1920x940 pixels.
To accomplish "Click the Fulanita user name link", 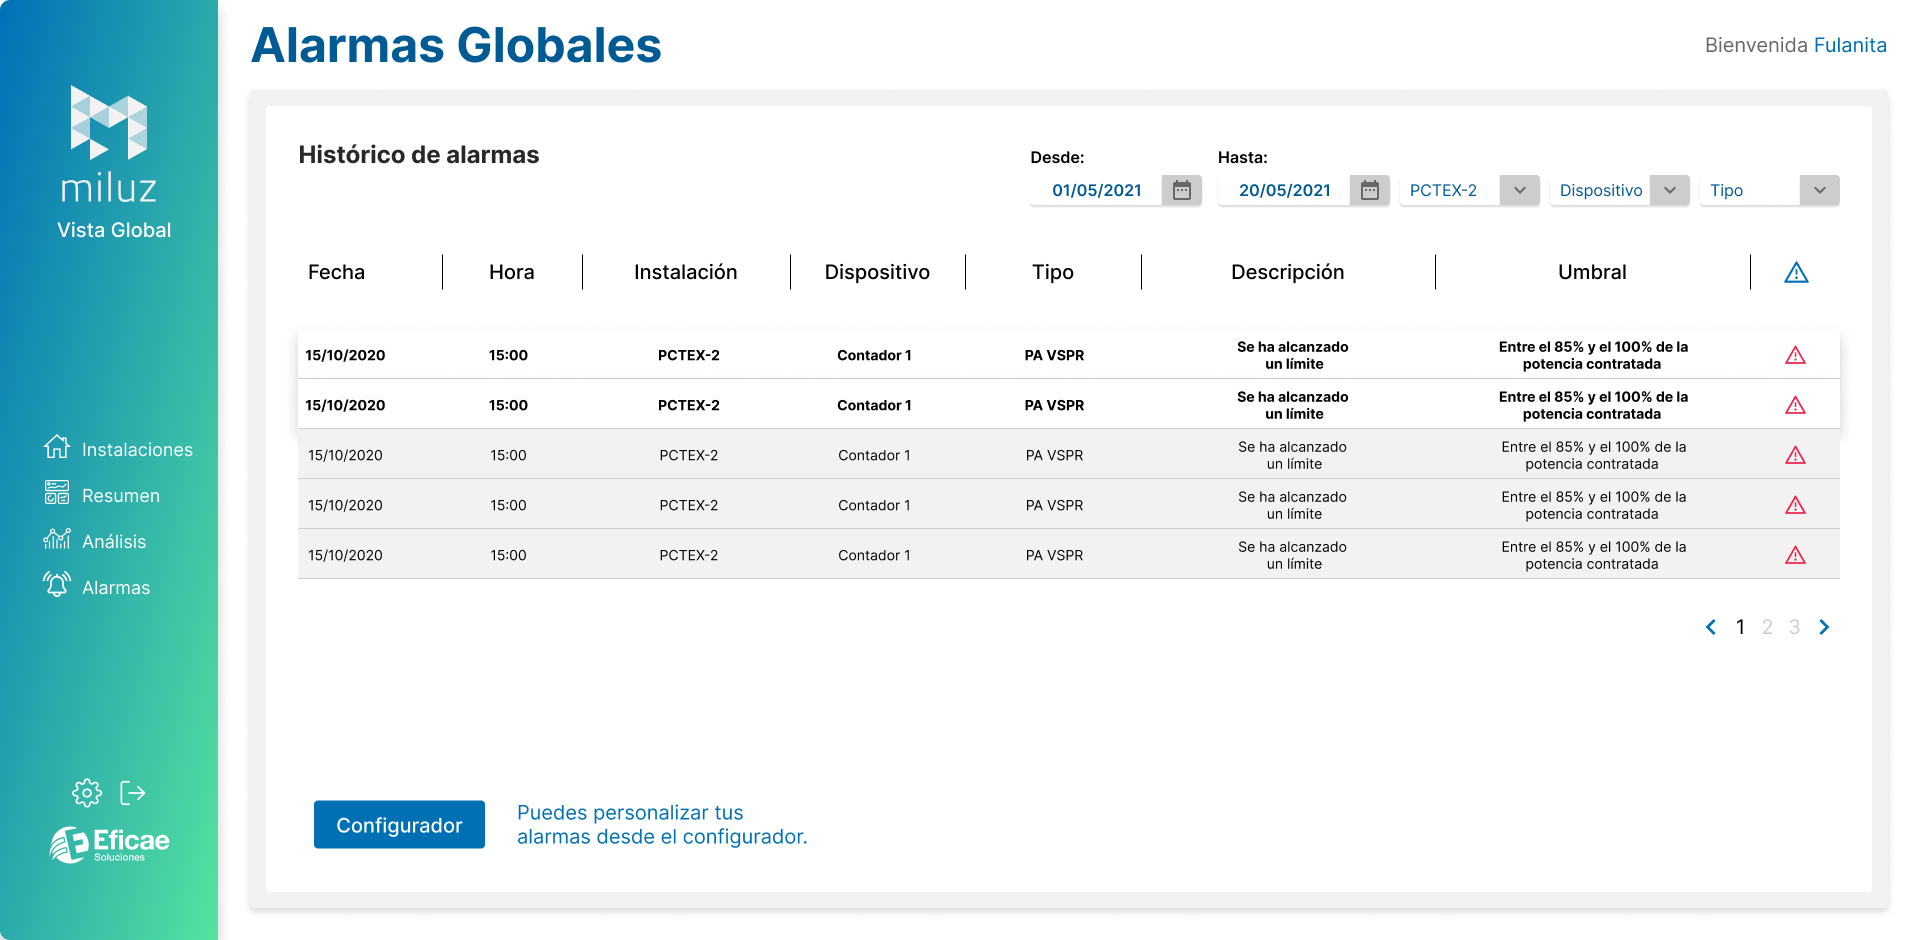I will [x=1849, y=45].
